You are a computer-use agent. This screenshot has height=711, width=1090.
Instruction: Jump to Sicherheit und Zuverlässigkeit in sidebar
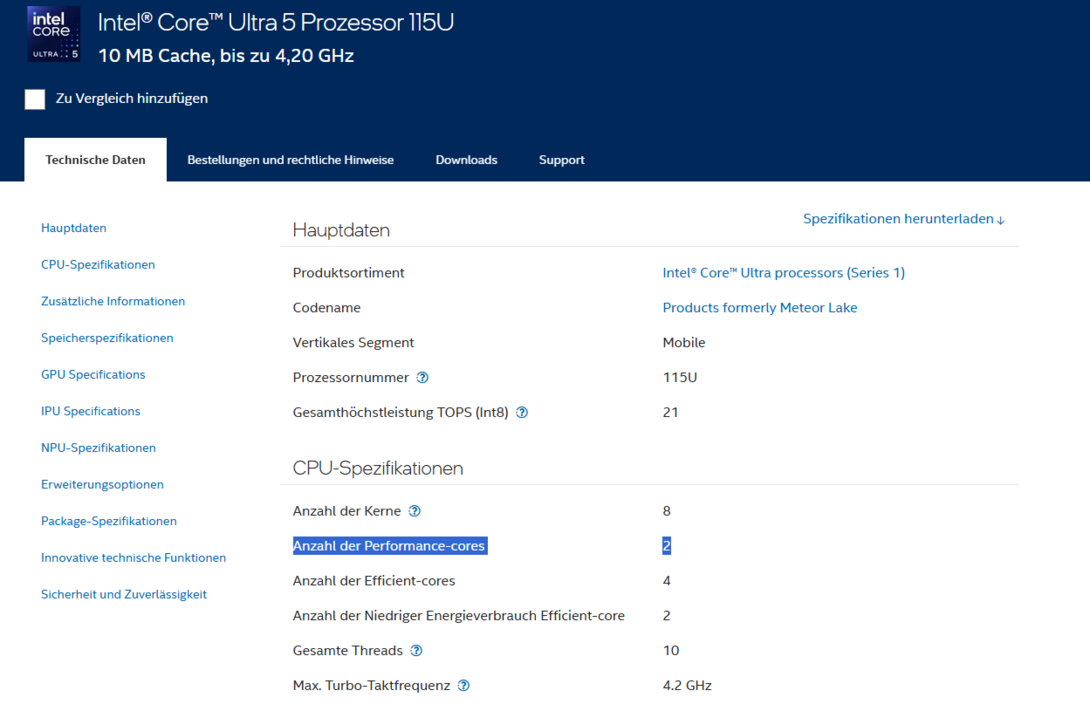click(124, 594)
